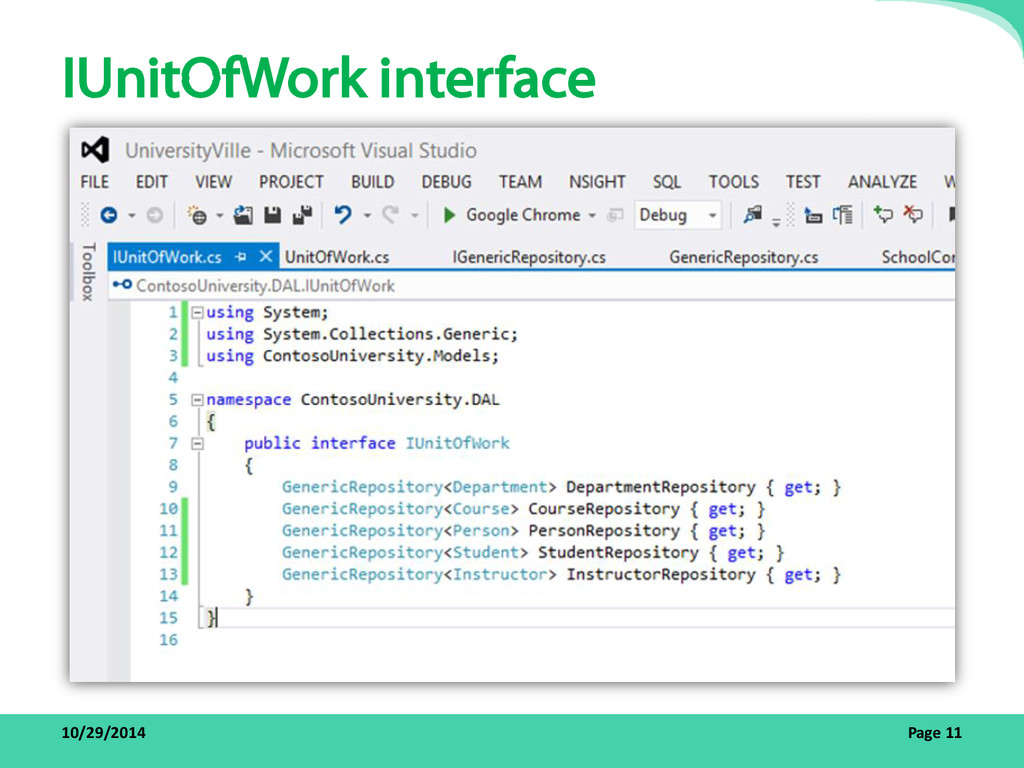Switch to the IGenericRepository.cs tab
This screenshot has height=768, width=1024.
[529, 257]
